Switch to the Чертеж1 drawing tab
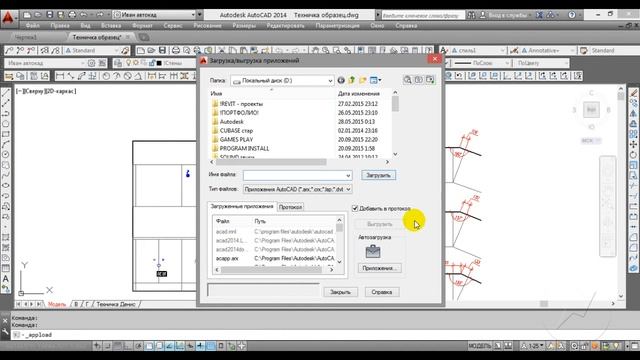The width and height of the screenshot is (640, 360). point(26,37)
